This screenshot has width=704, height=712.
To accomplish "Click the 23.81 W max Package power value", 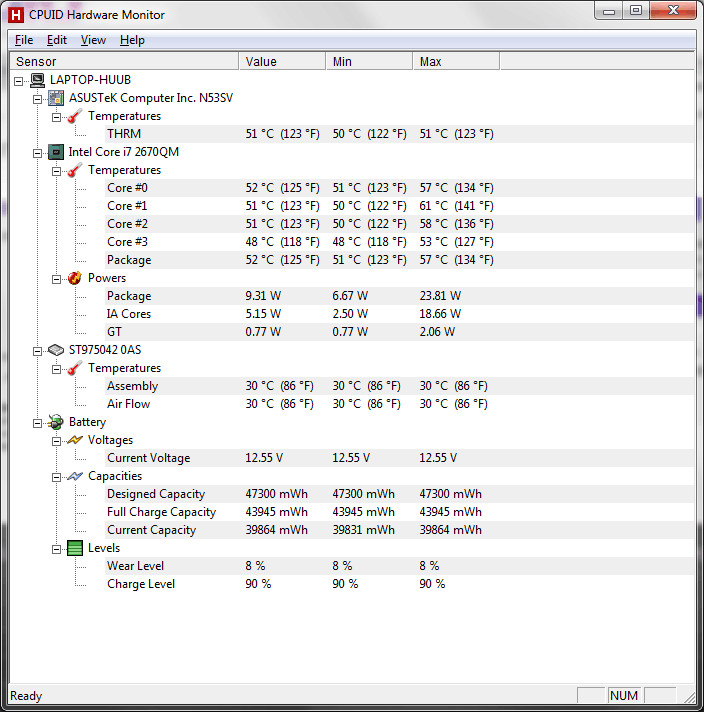I will click(x=440, y=296).
